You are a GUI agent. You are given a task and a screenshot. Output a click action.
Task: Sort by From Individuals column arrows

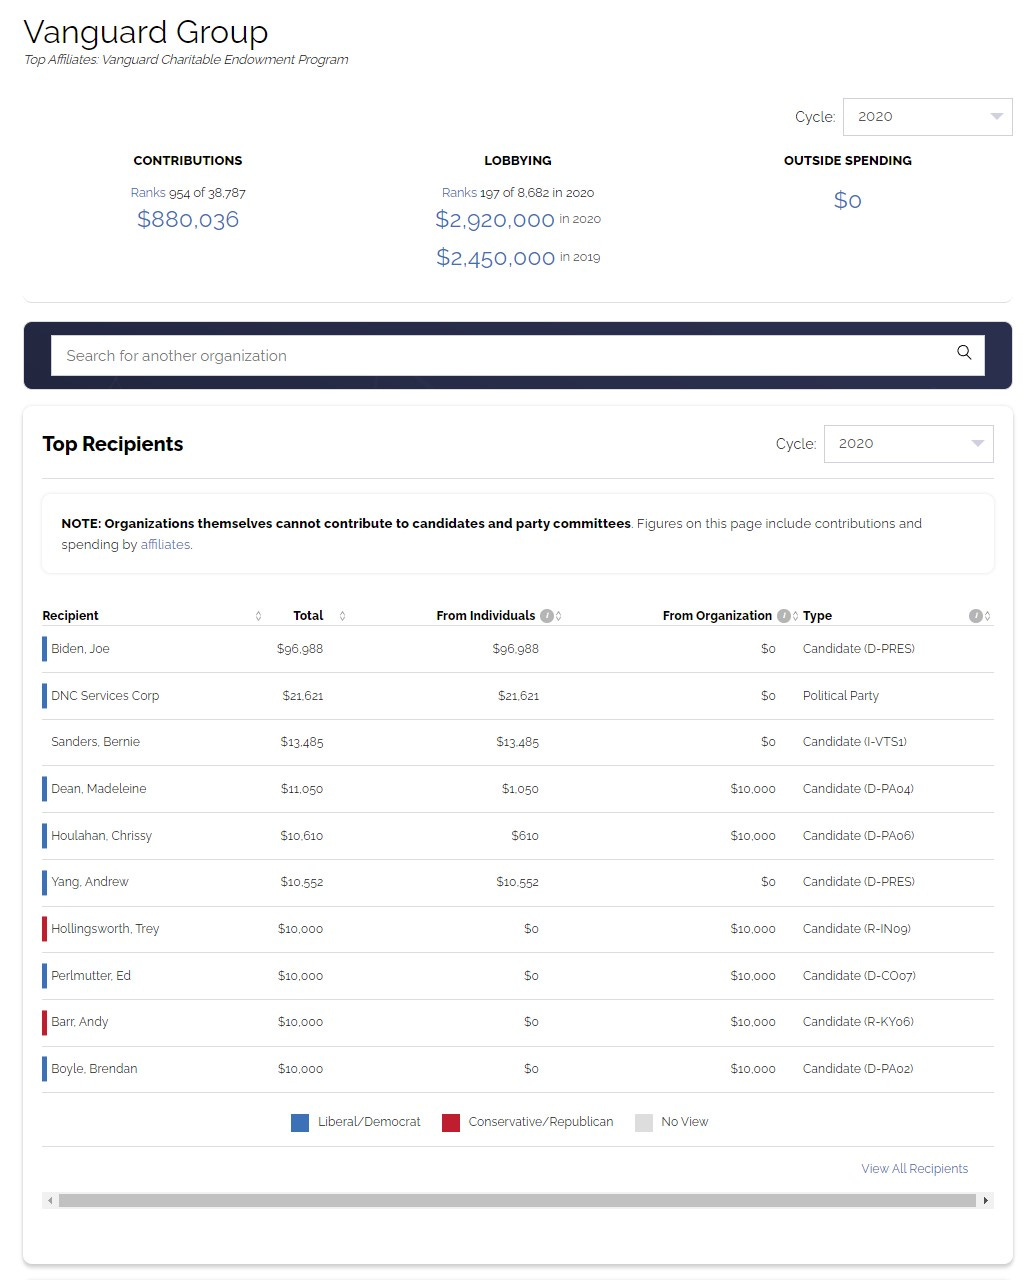(559, 616)
